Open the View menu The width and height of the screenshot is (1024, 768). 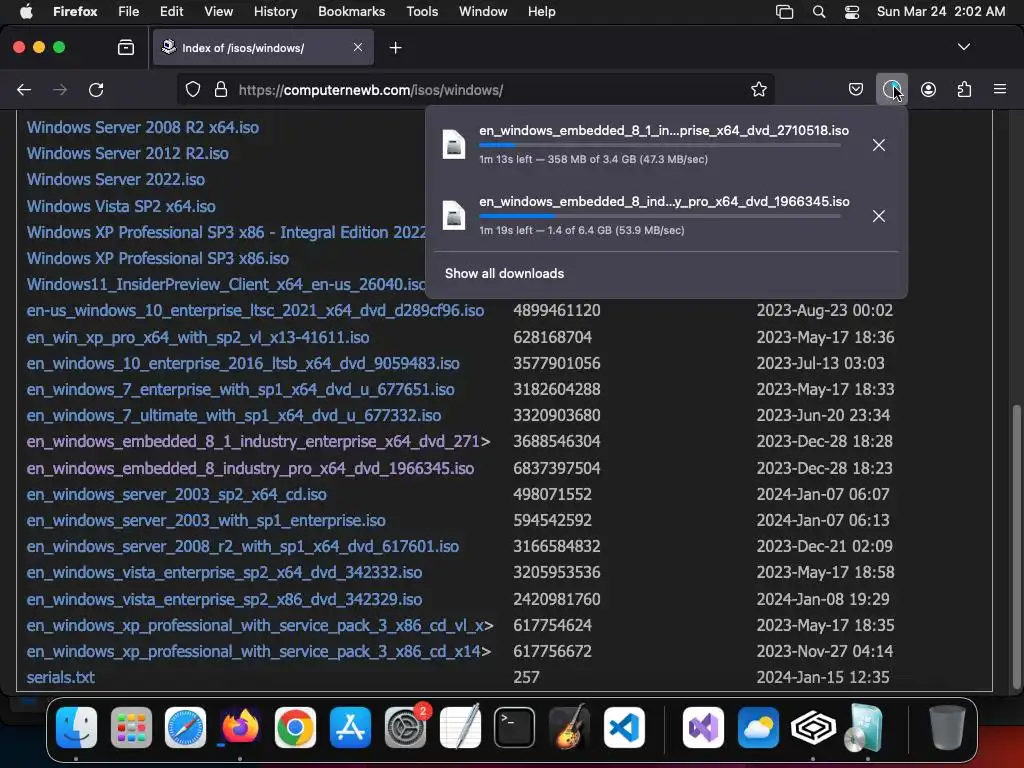point(218,12)
